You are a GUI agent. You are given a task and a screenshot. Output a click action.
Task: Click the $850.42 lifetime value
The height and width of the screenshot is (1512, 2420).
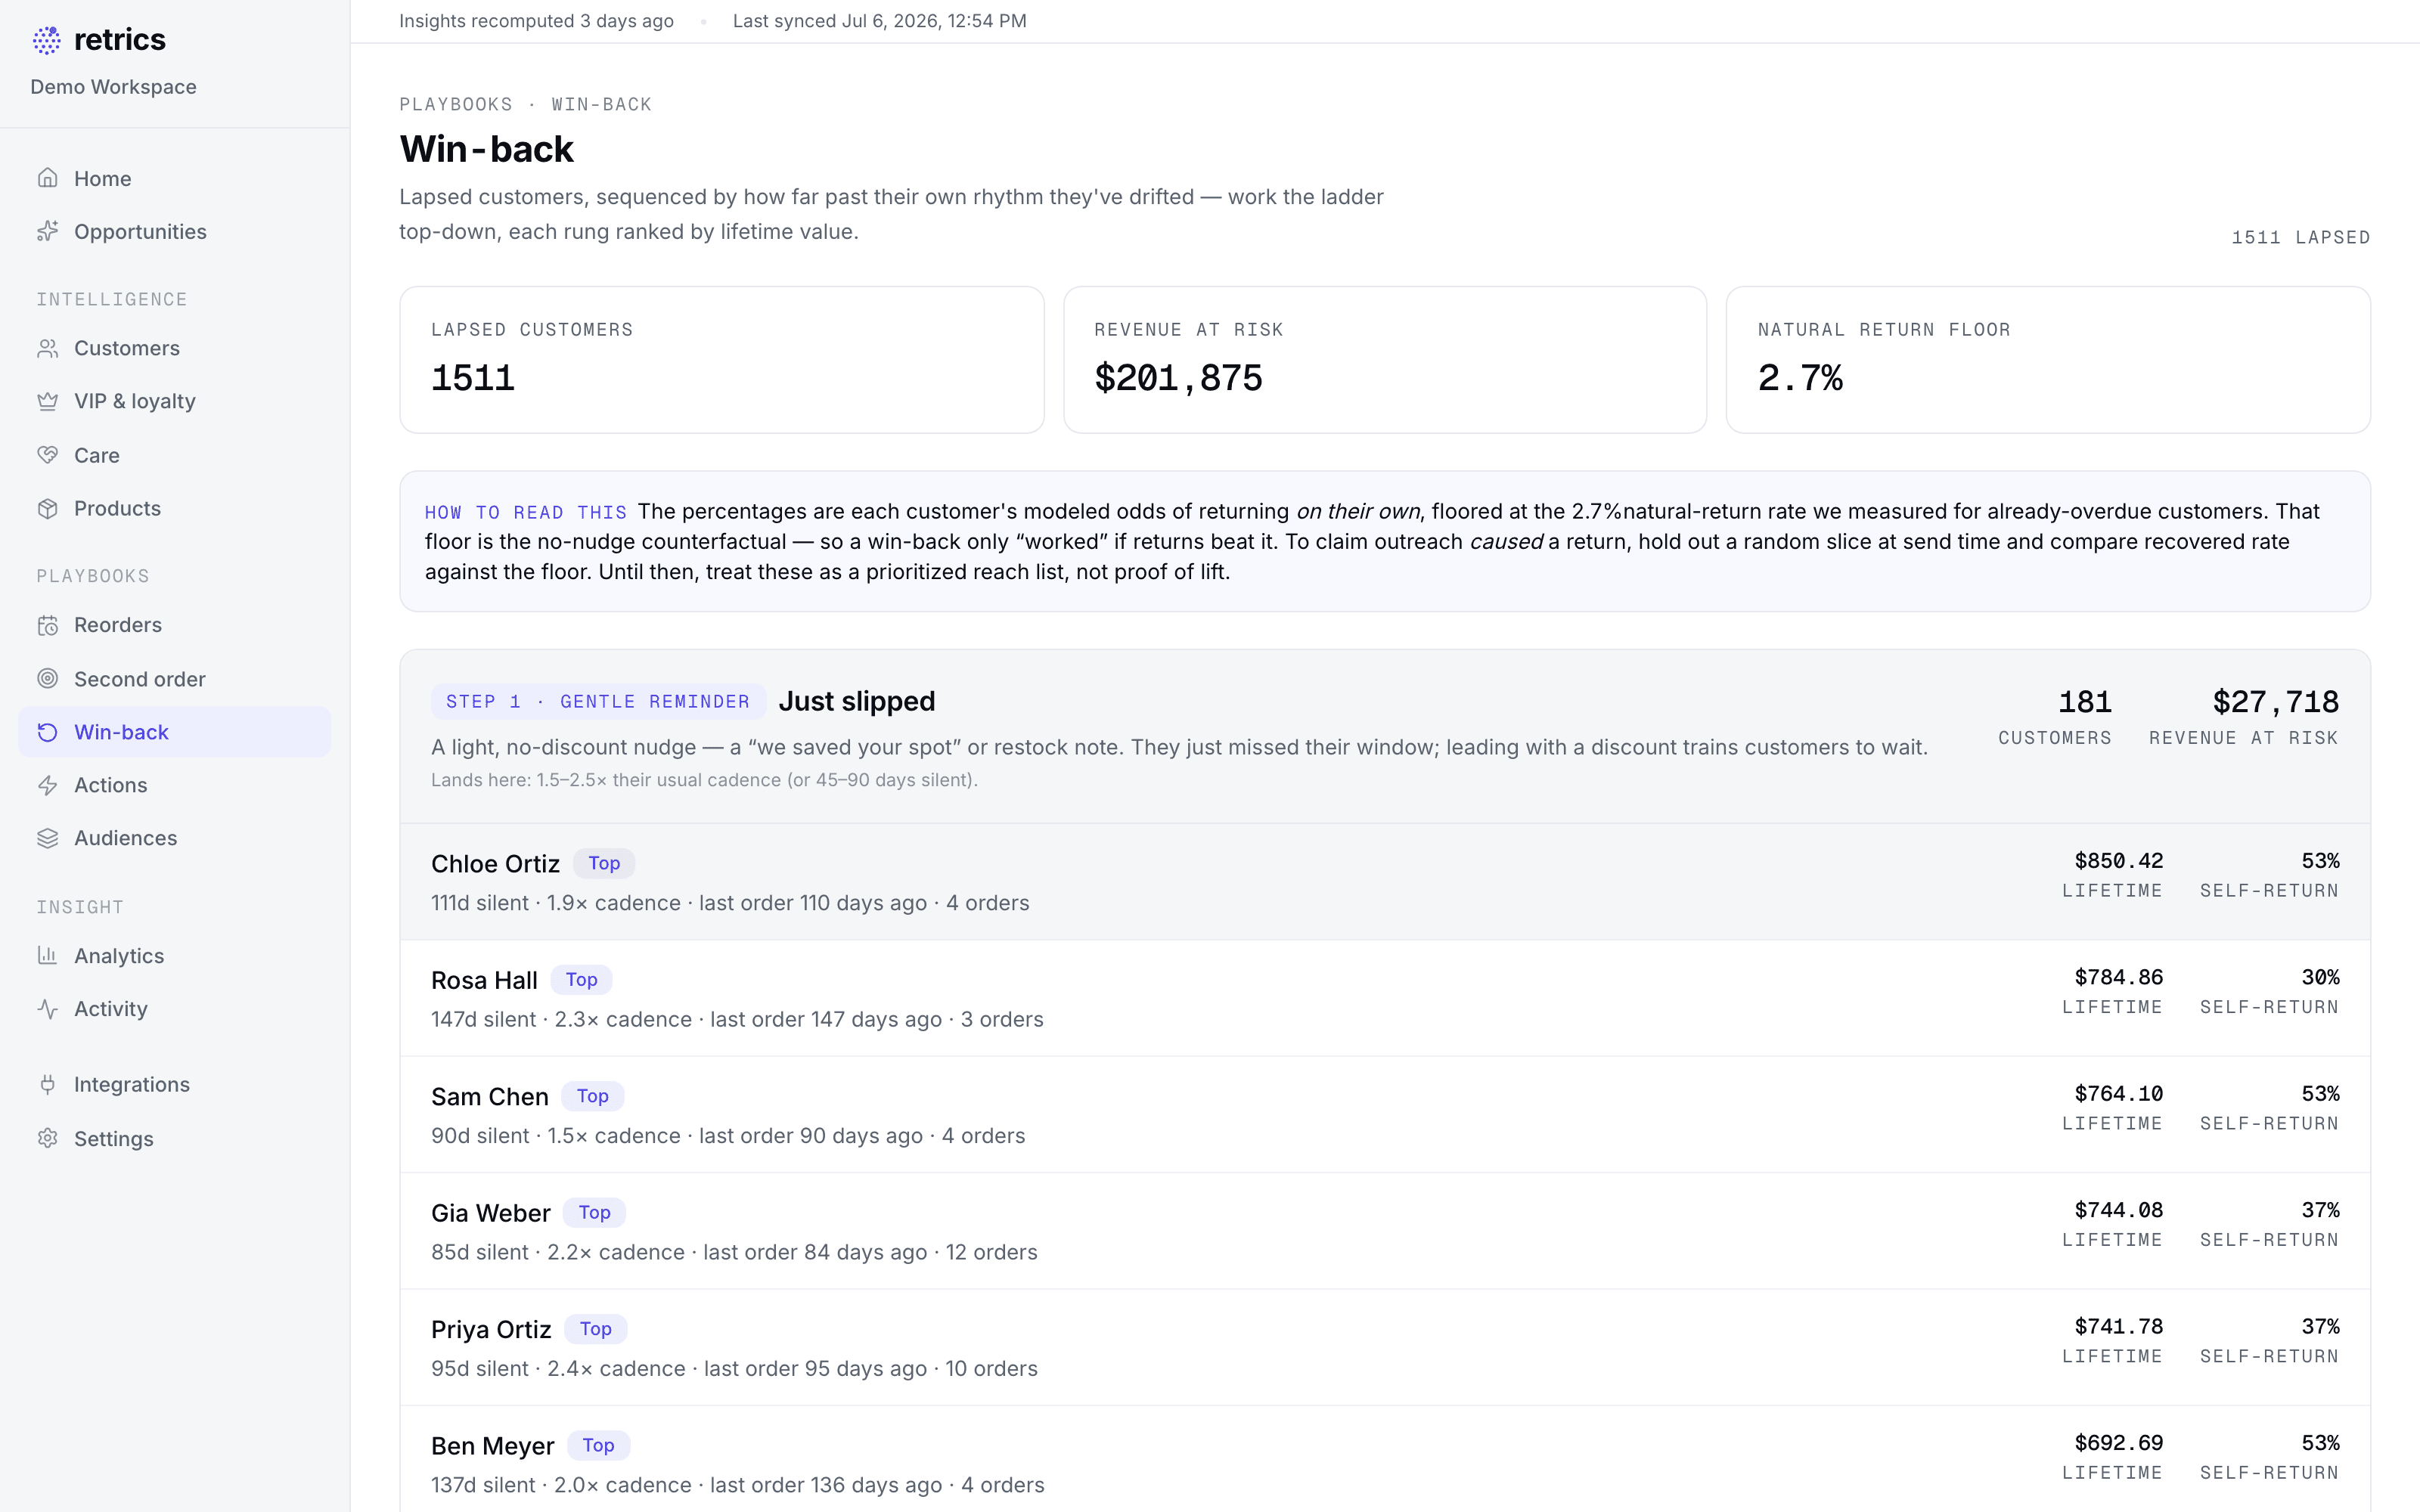tap(2118, 861)
